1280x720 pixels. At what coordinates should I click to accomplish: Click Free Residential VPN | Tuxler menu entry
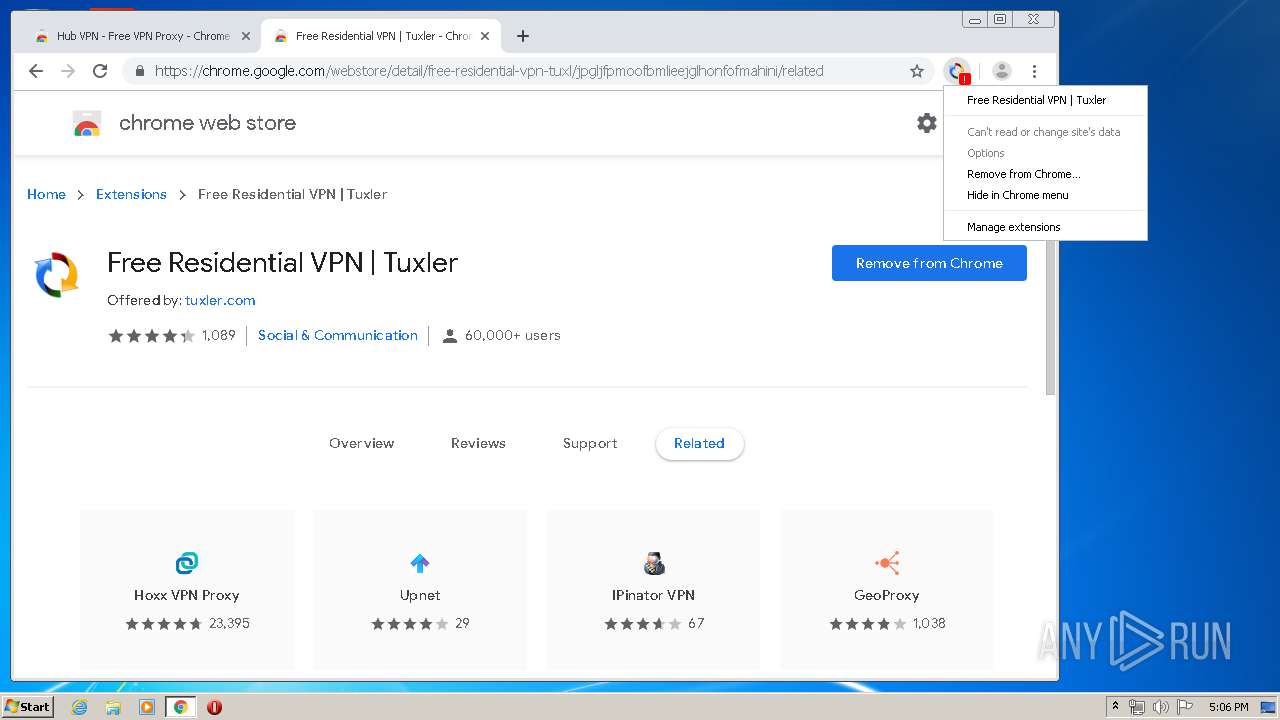pyautogui.click(x=1045, y=100)
